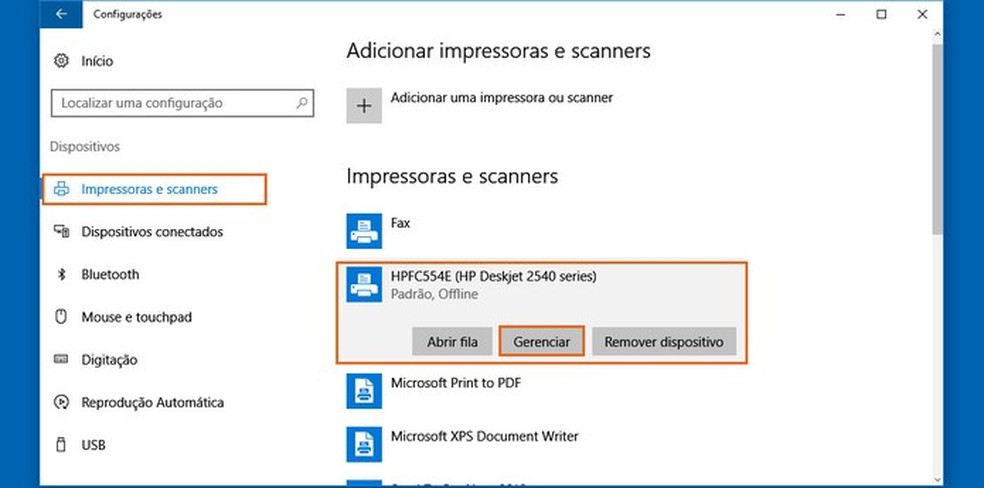Open Digitação settings
Screen dimensions: 984x488
click(109, 360)
